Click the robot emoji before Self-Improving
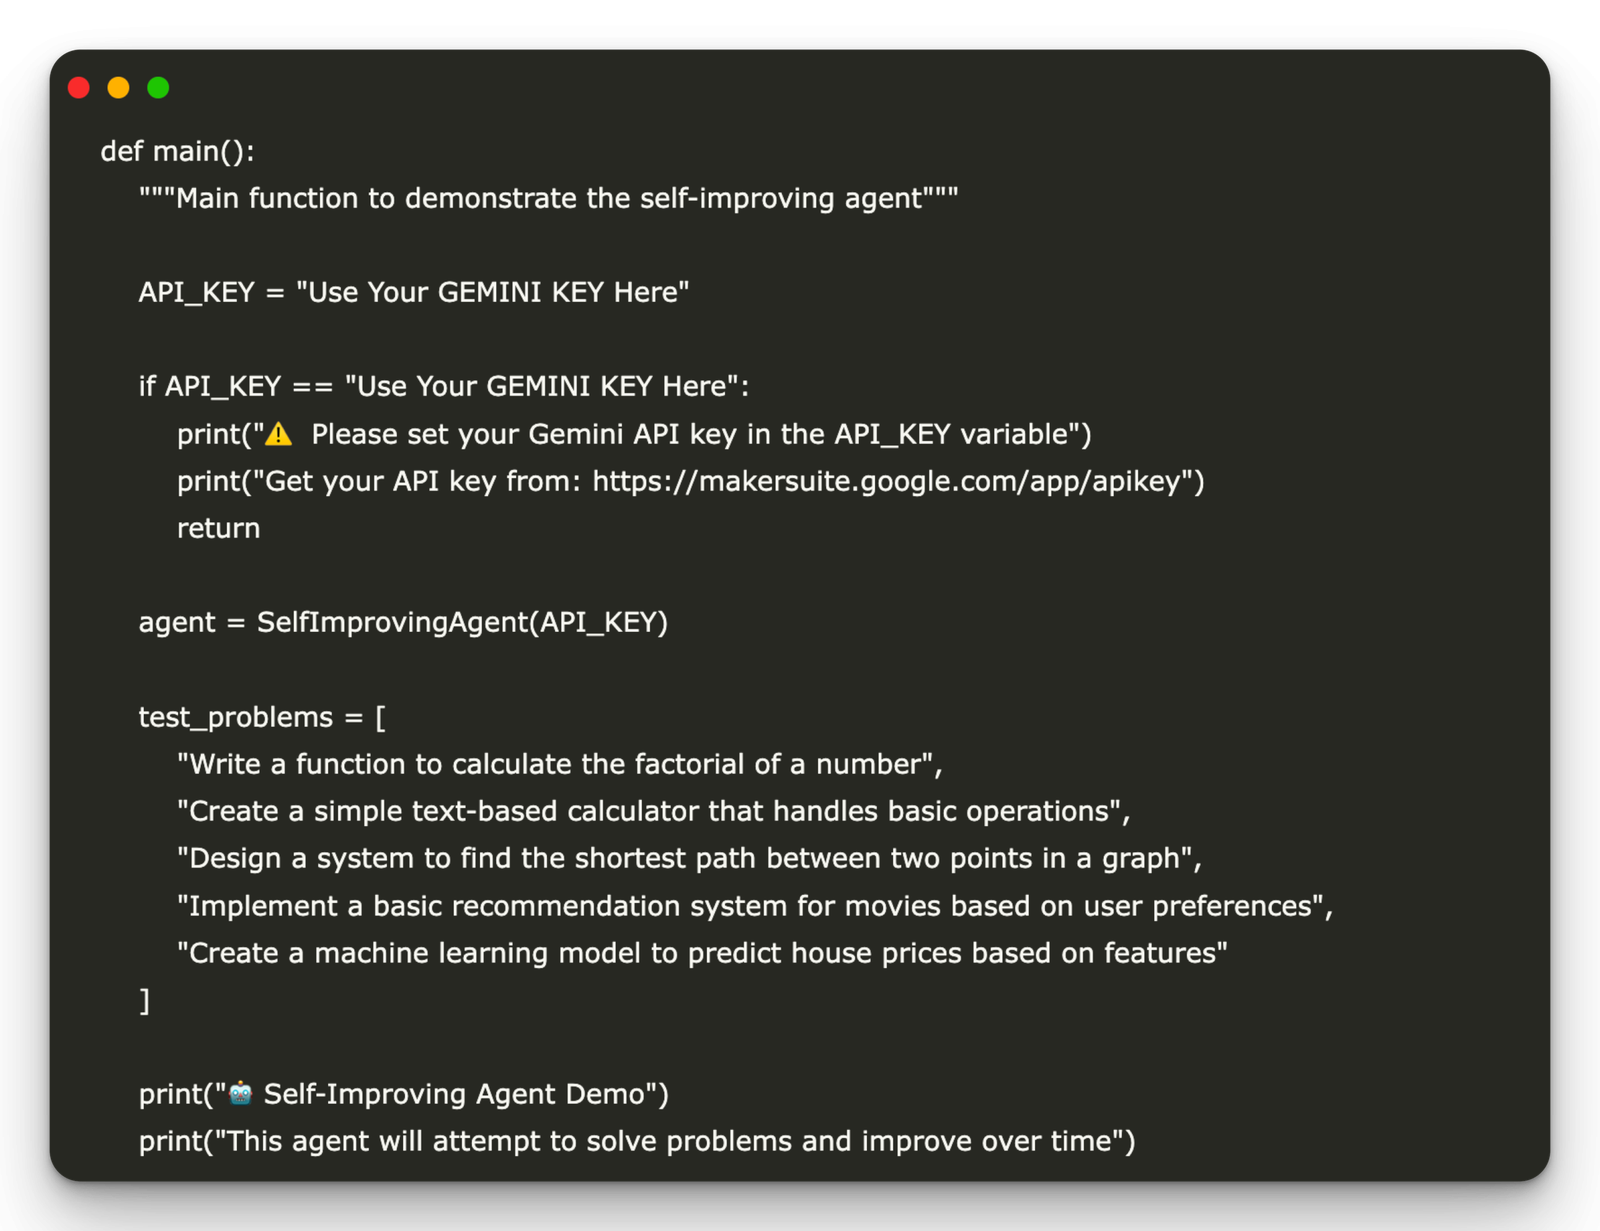Image resolution: width=1600 pixels, height=1231 pixels. point(240,1093)
